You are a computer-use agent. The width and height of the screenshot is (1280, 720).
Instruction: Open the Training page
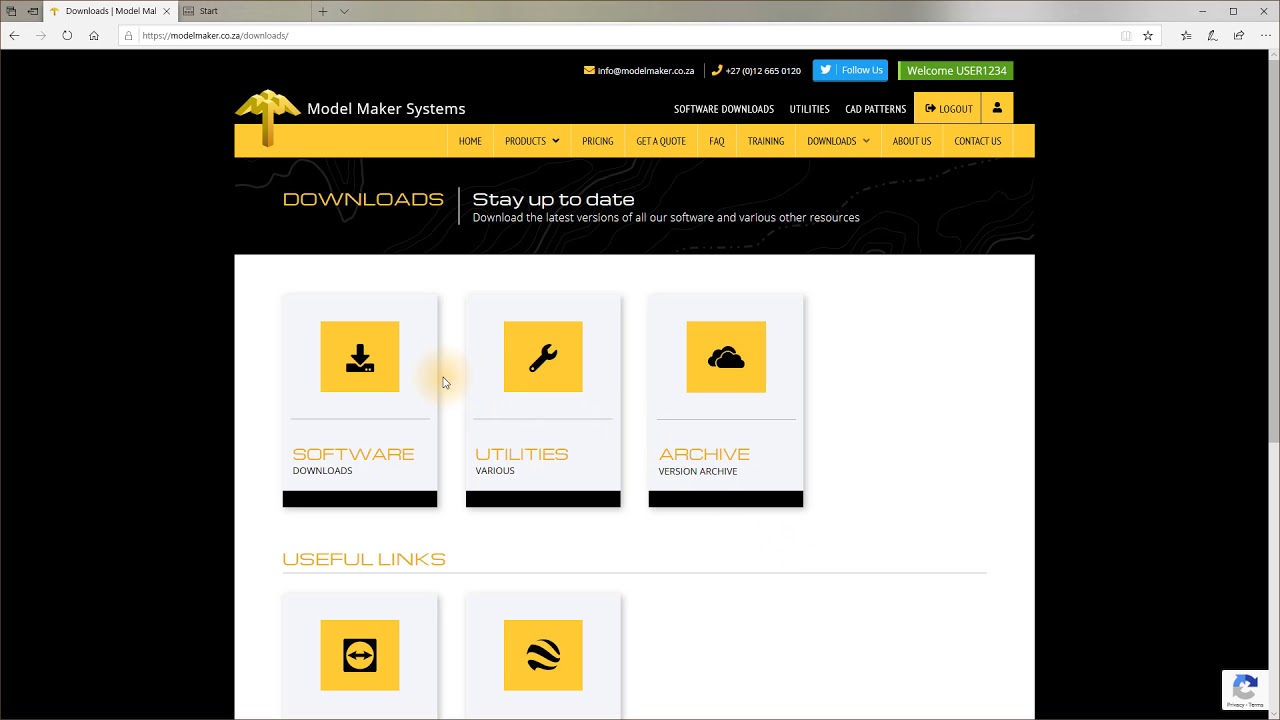click(x=766, y=141)
